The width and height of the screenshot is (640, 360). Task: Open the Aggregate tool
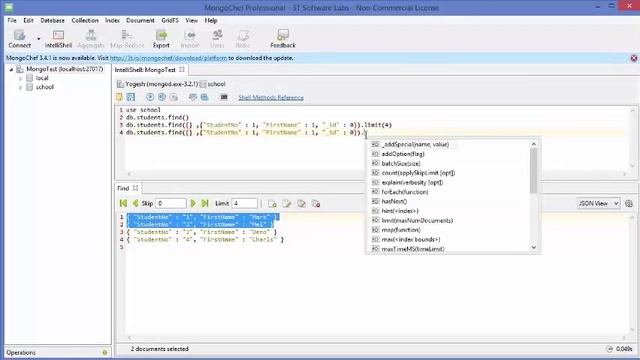91,39
